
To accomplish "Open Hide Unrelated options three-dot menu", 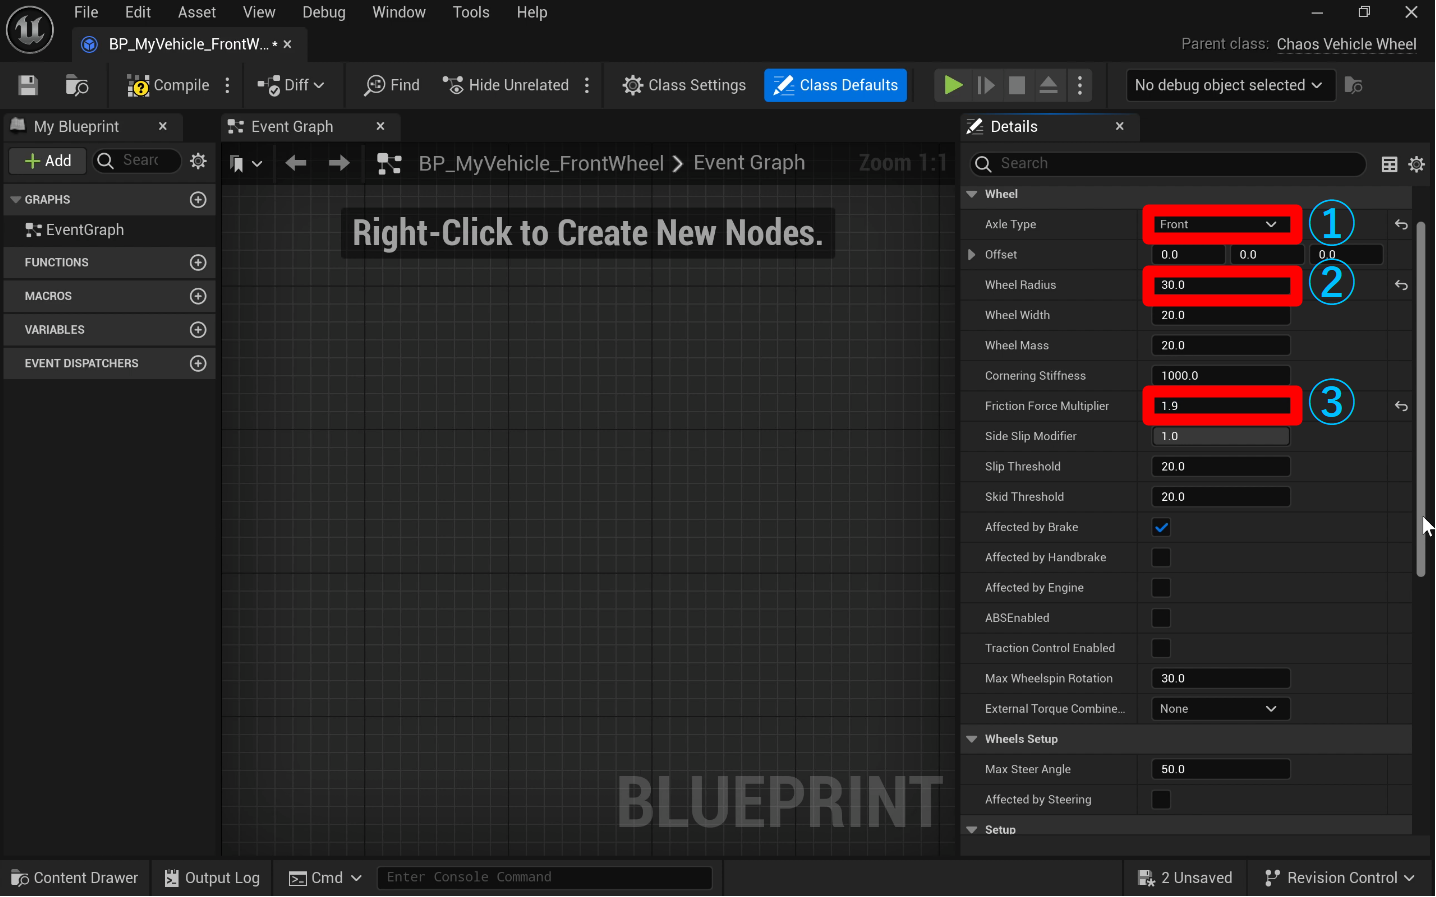I will click(587, 85).
